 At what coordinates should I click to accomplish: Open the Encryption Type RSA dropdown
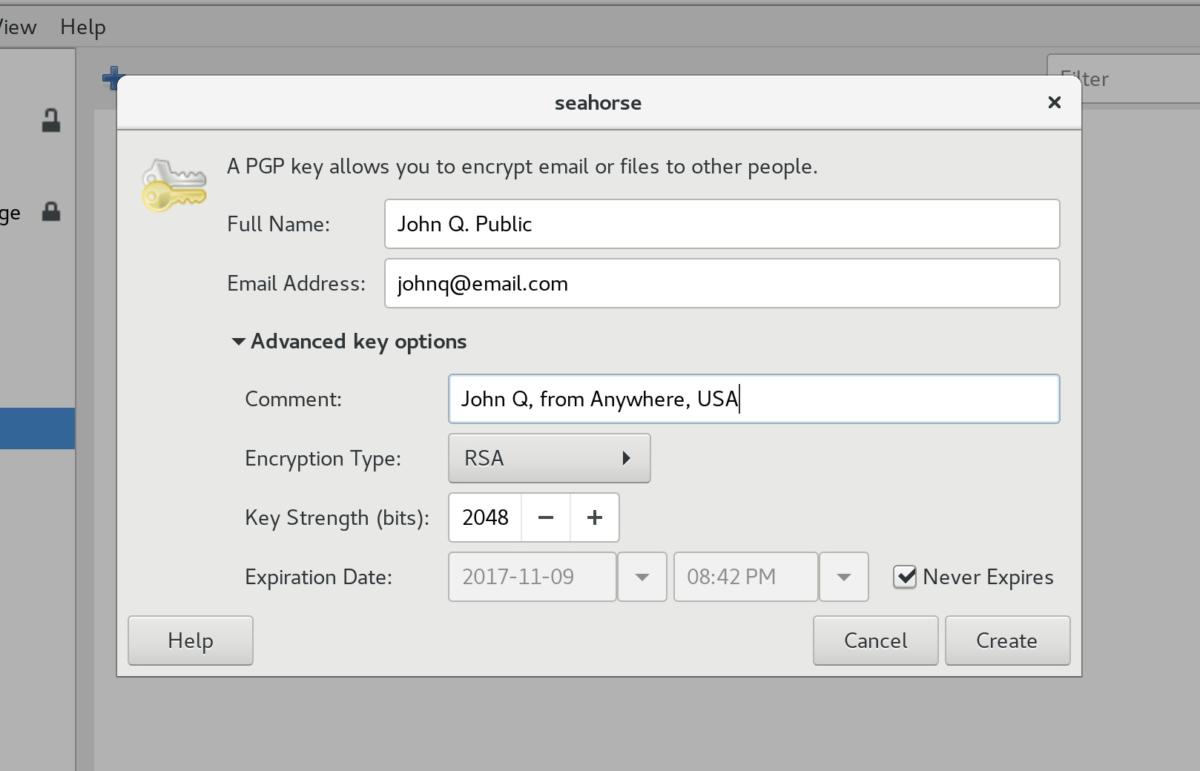[549, 458]
